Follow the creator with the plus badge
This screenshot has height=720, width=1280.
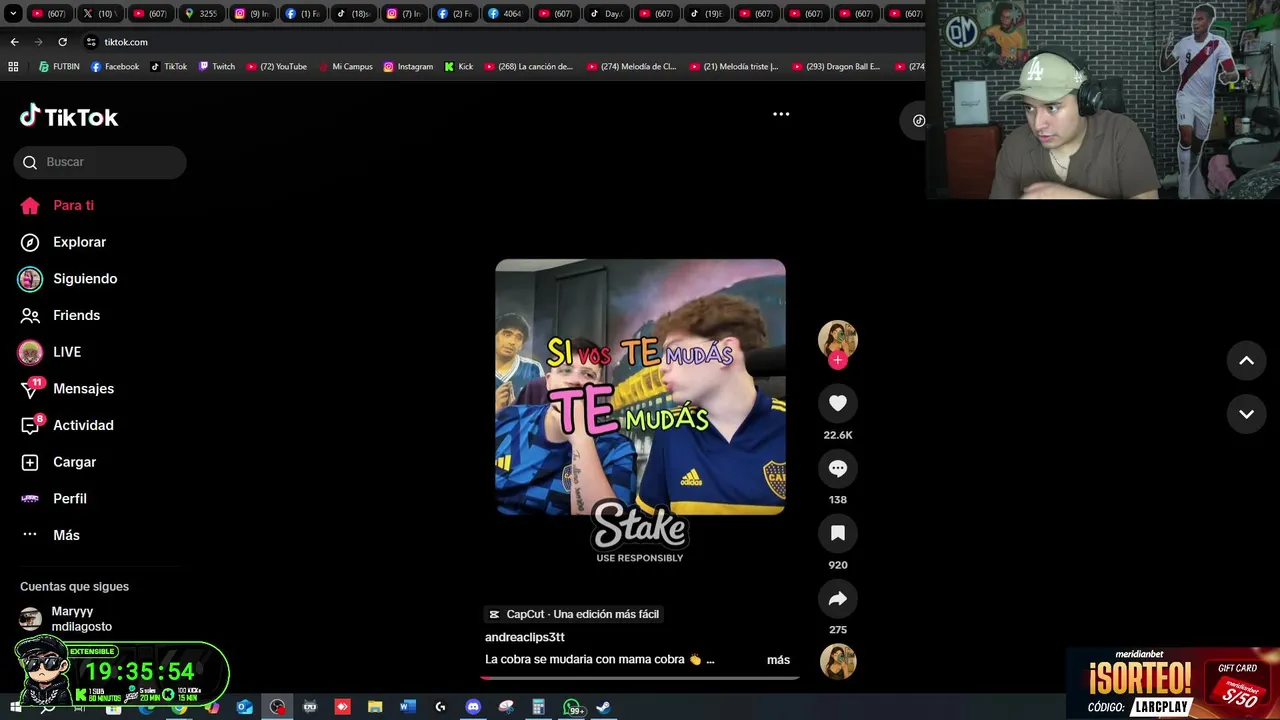838,360
